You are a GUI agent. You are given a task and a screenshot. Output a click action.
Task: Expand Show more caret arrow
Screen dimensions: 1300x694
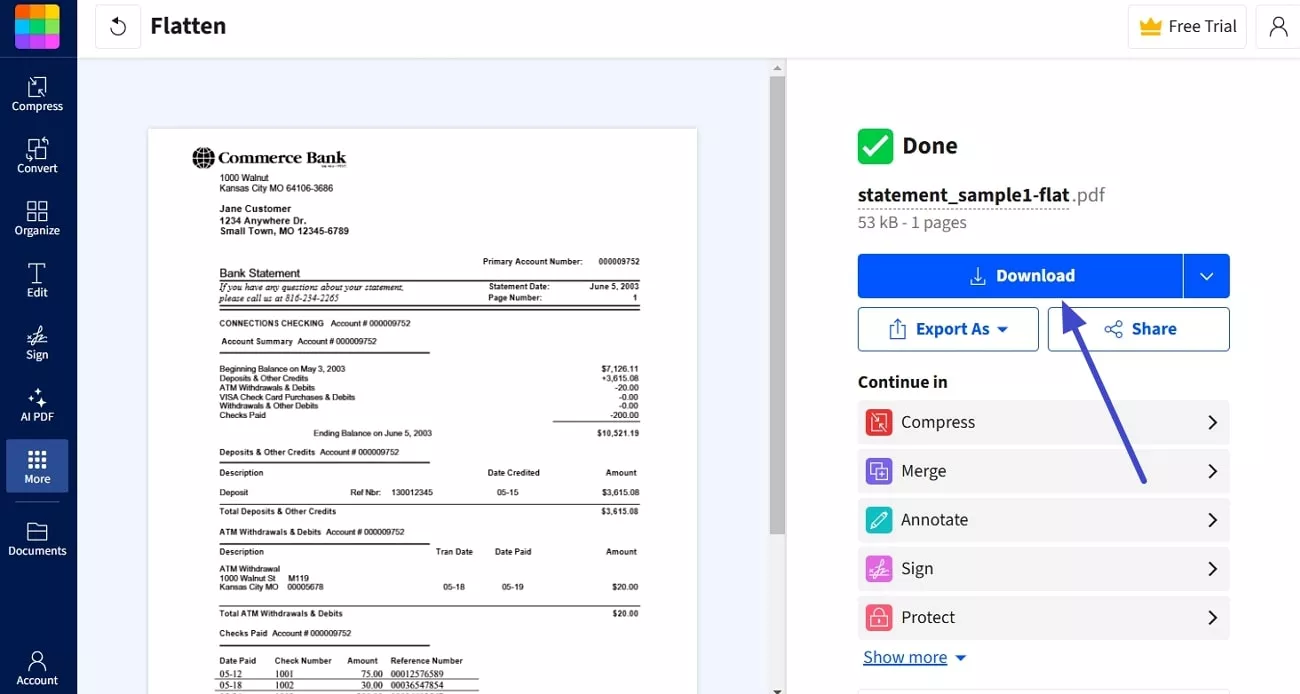[961, 658]
